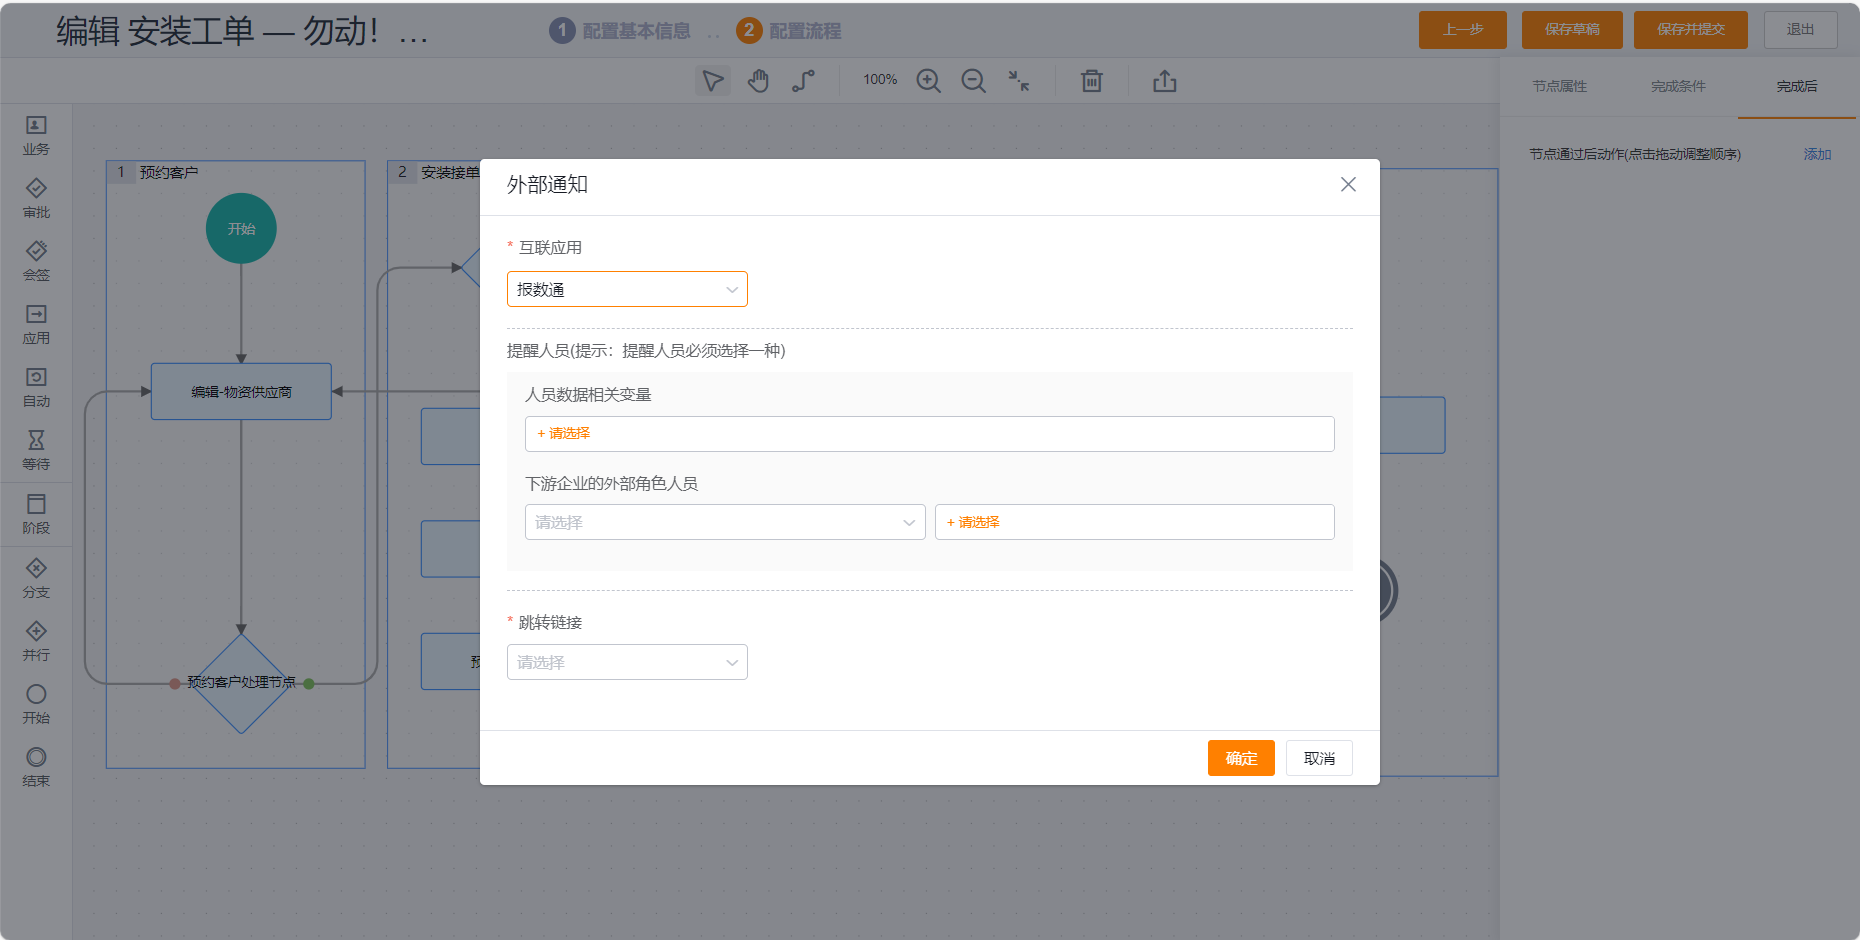Choose the connector line tool

(803, 81)
